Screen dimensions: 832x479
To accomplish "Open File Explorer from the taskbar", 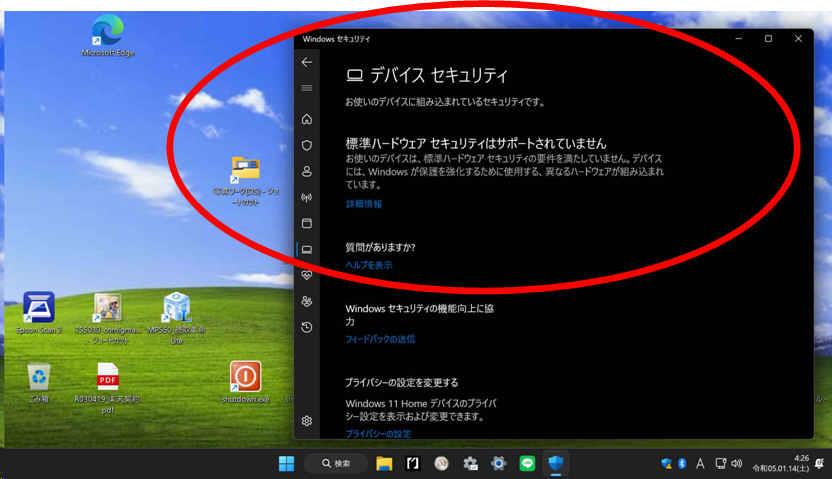I will coord(384,464).
